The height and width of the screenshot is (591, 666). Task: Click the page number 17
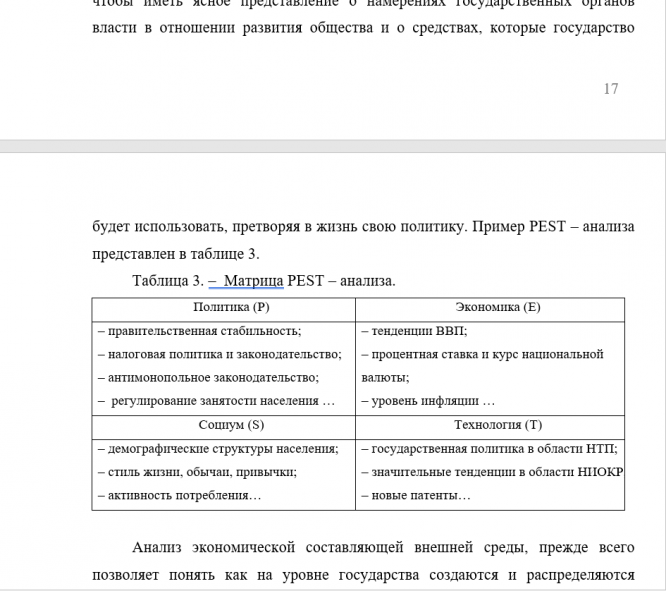[611, 89]
